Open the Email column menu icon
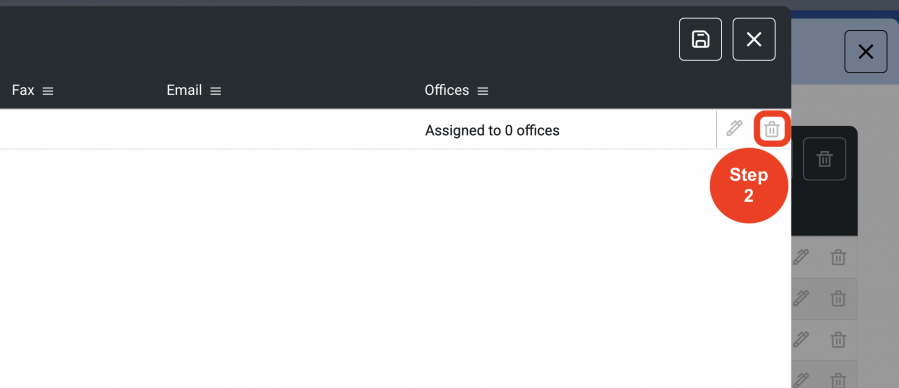 coord(216,91)
